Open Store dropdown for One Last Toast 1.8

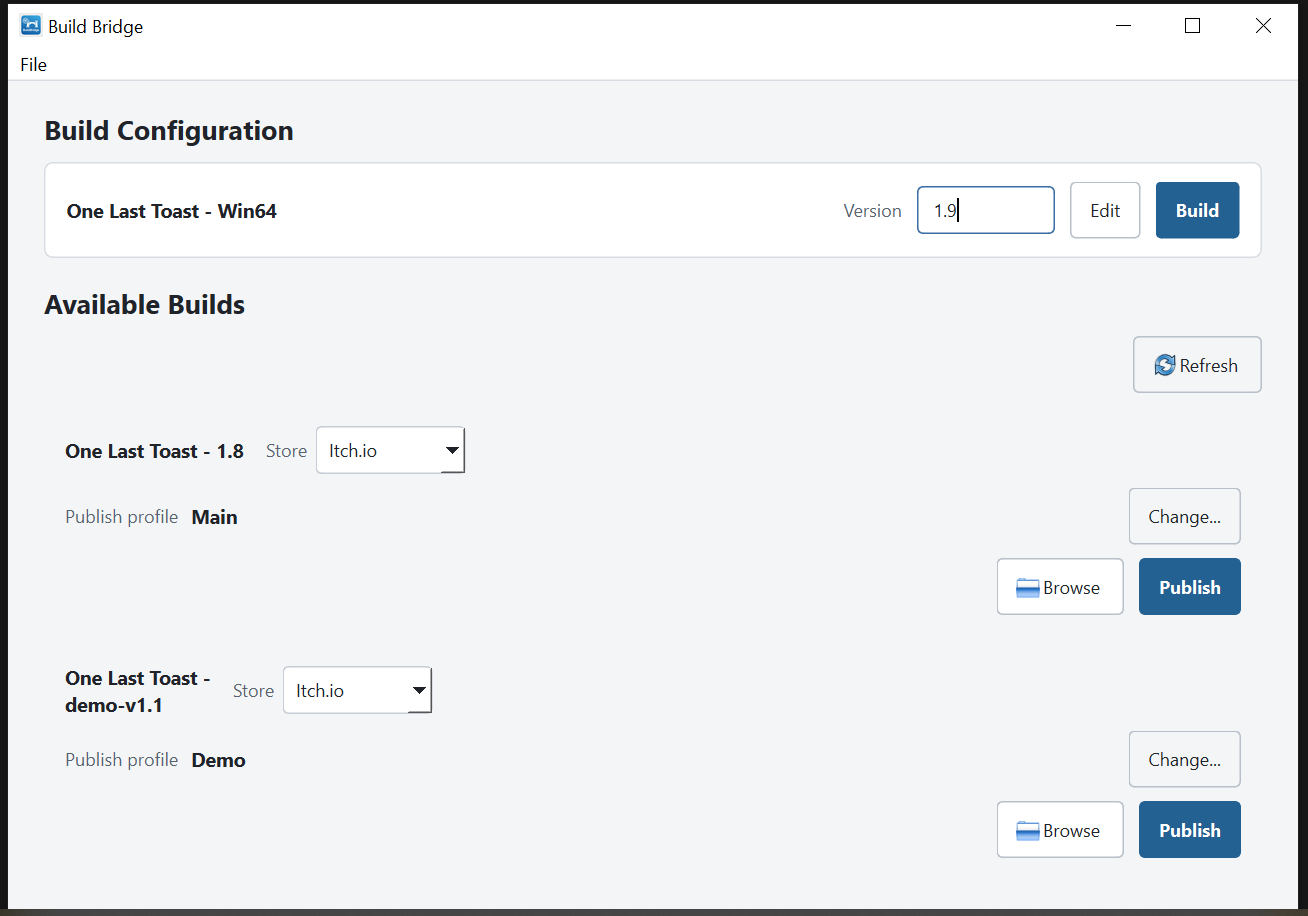pos(390,451)
